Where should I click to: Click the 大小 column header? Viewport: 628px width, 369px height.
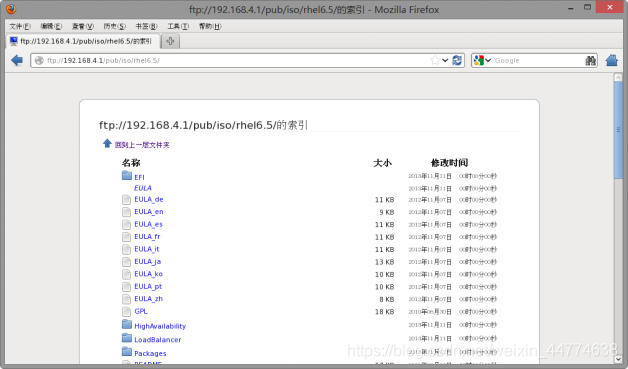point(382,163)
